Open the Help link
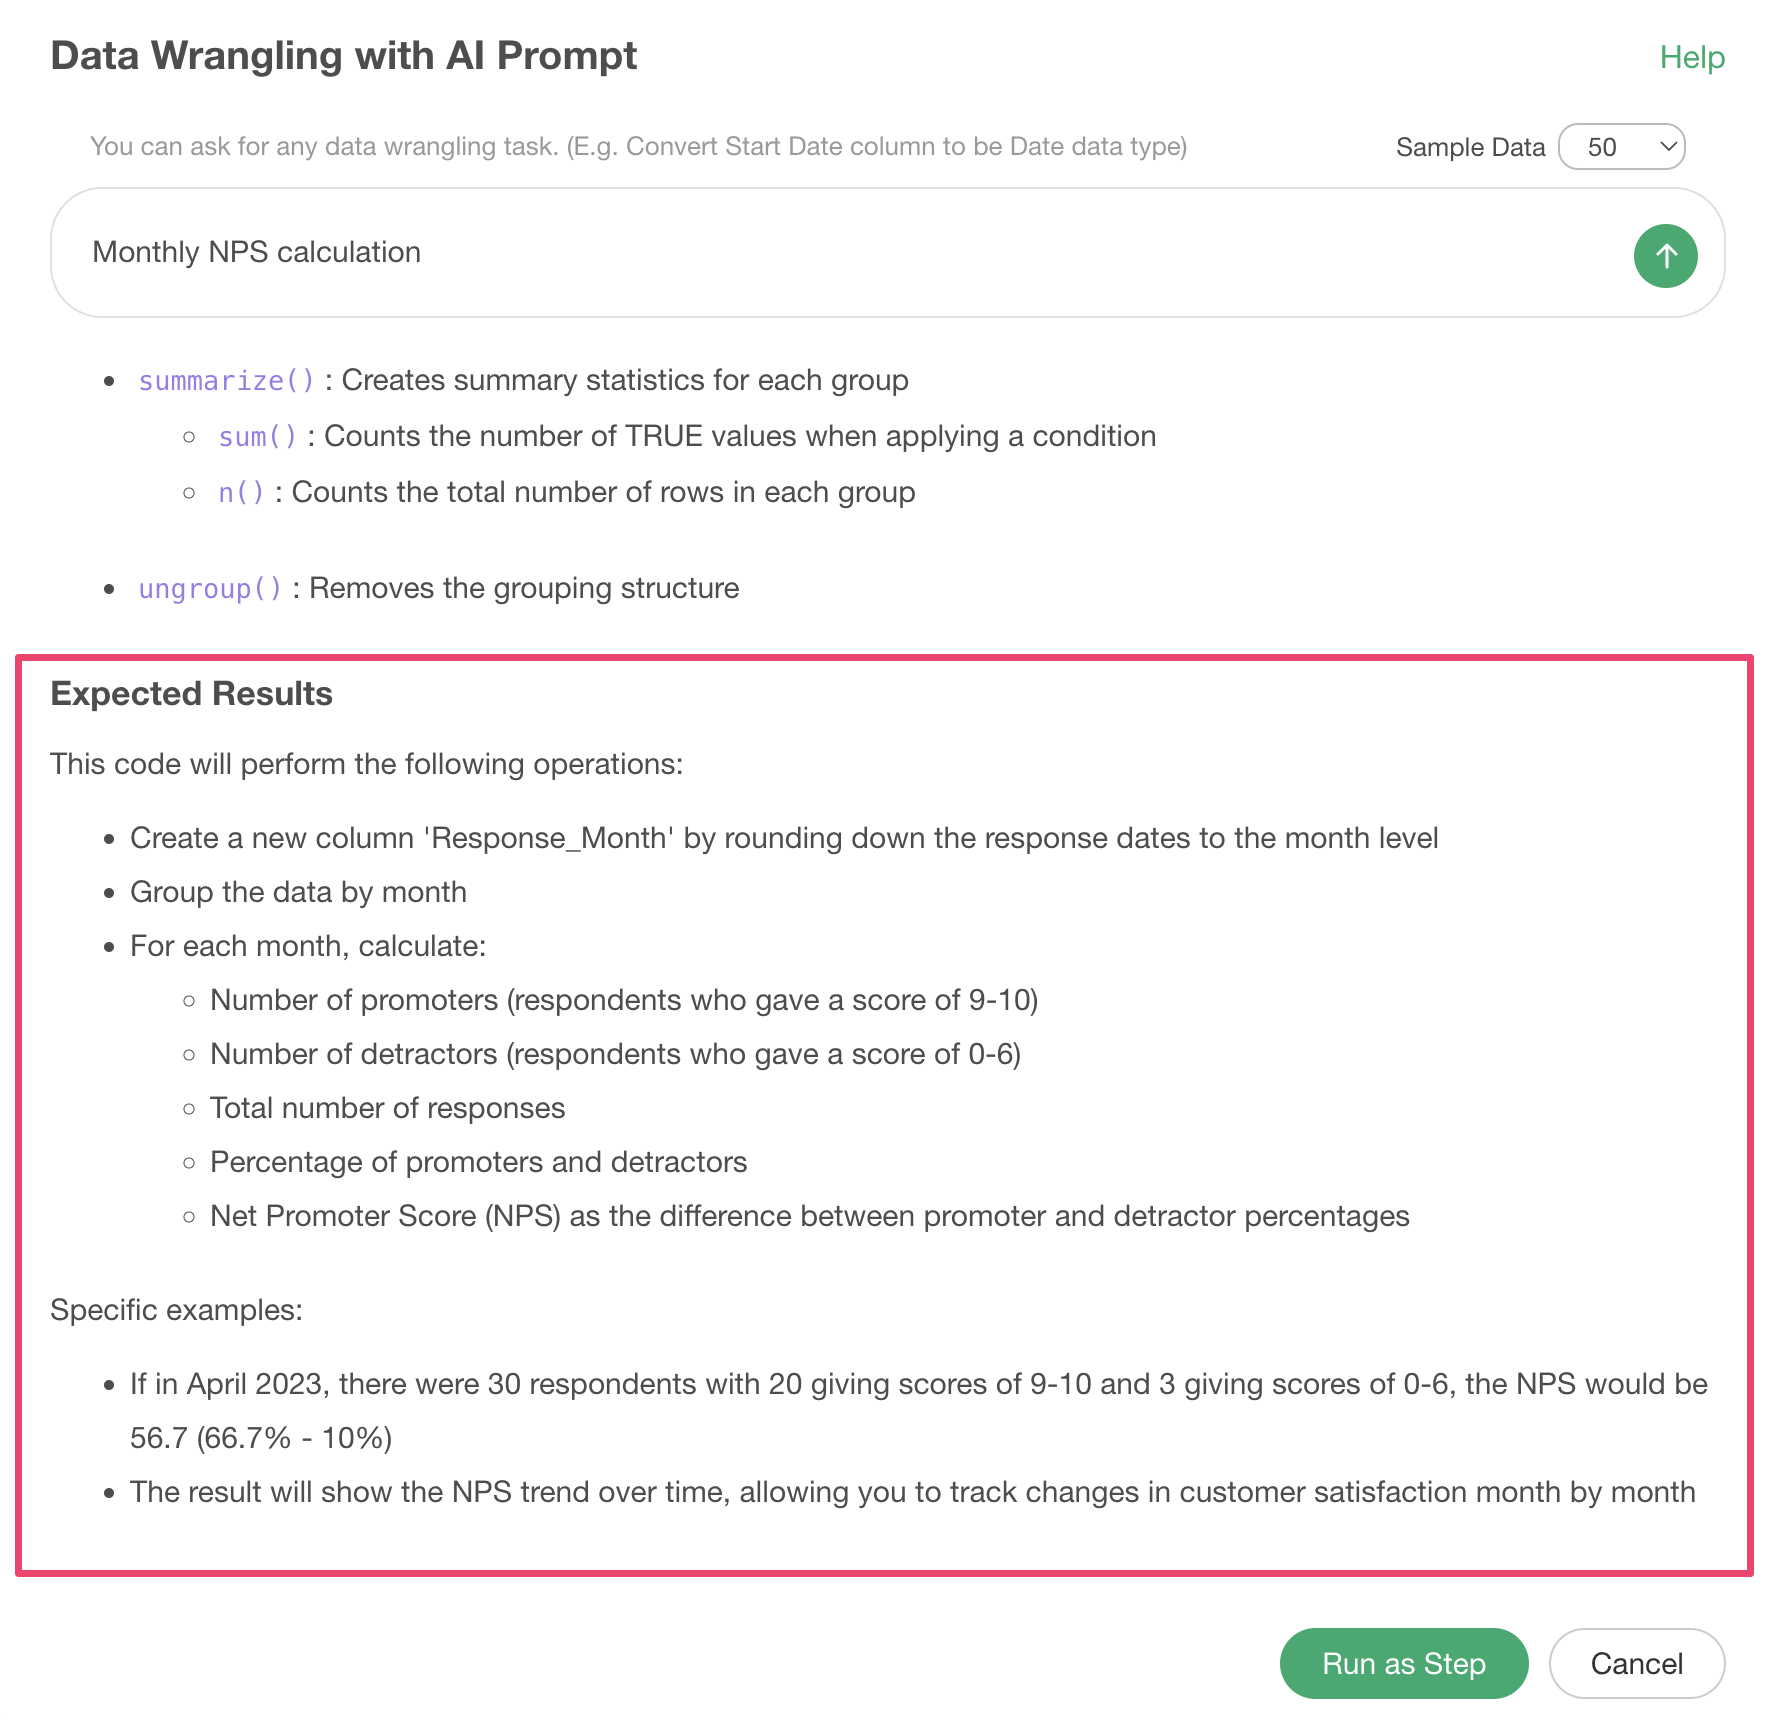The width and height of the screenshot is (1774, 1720). [1692, 57]
